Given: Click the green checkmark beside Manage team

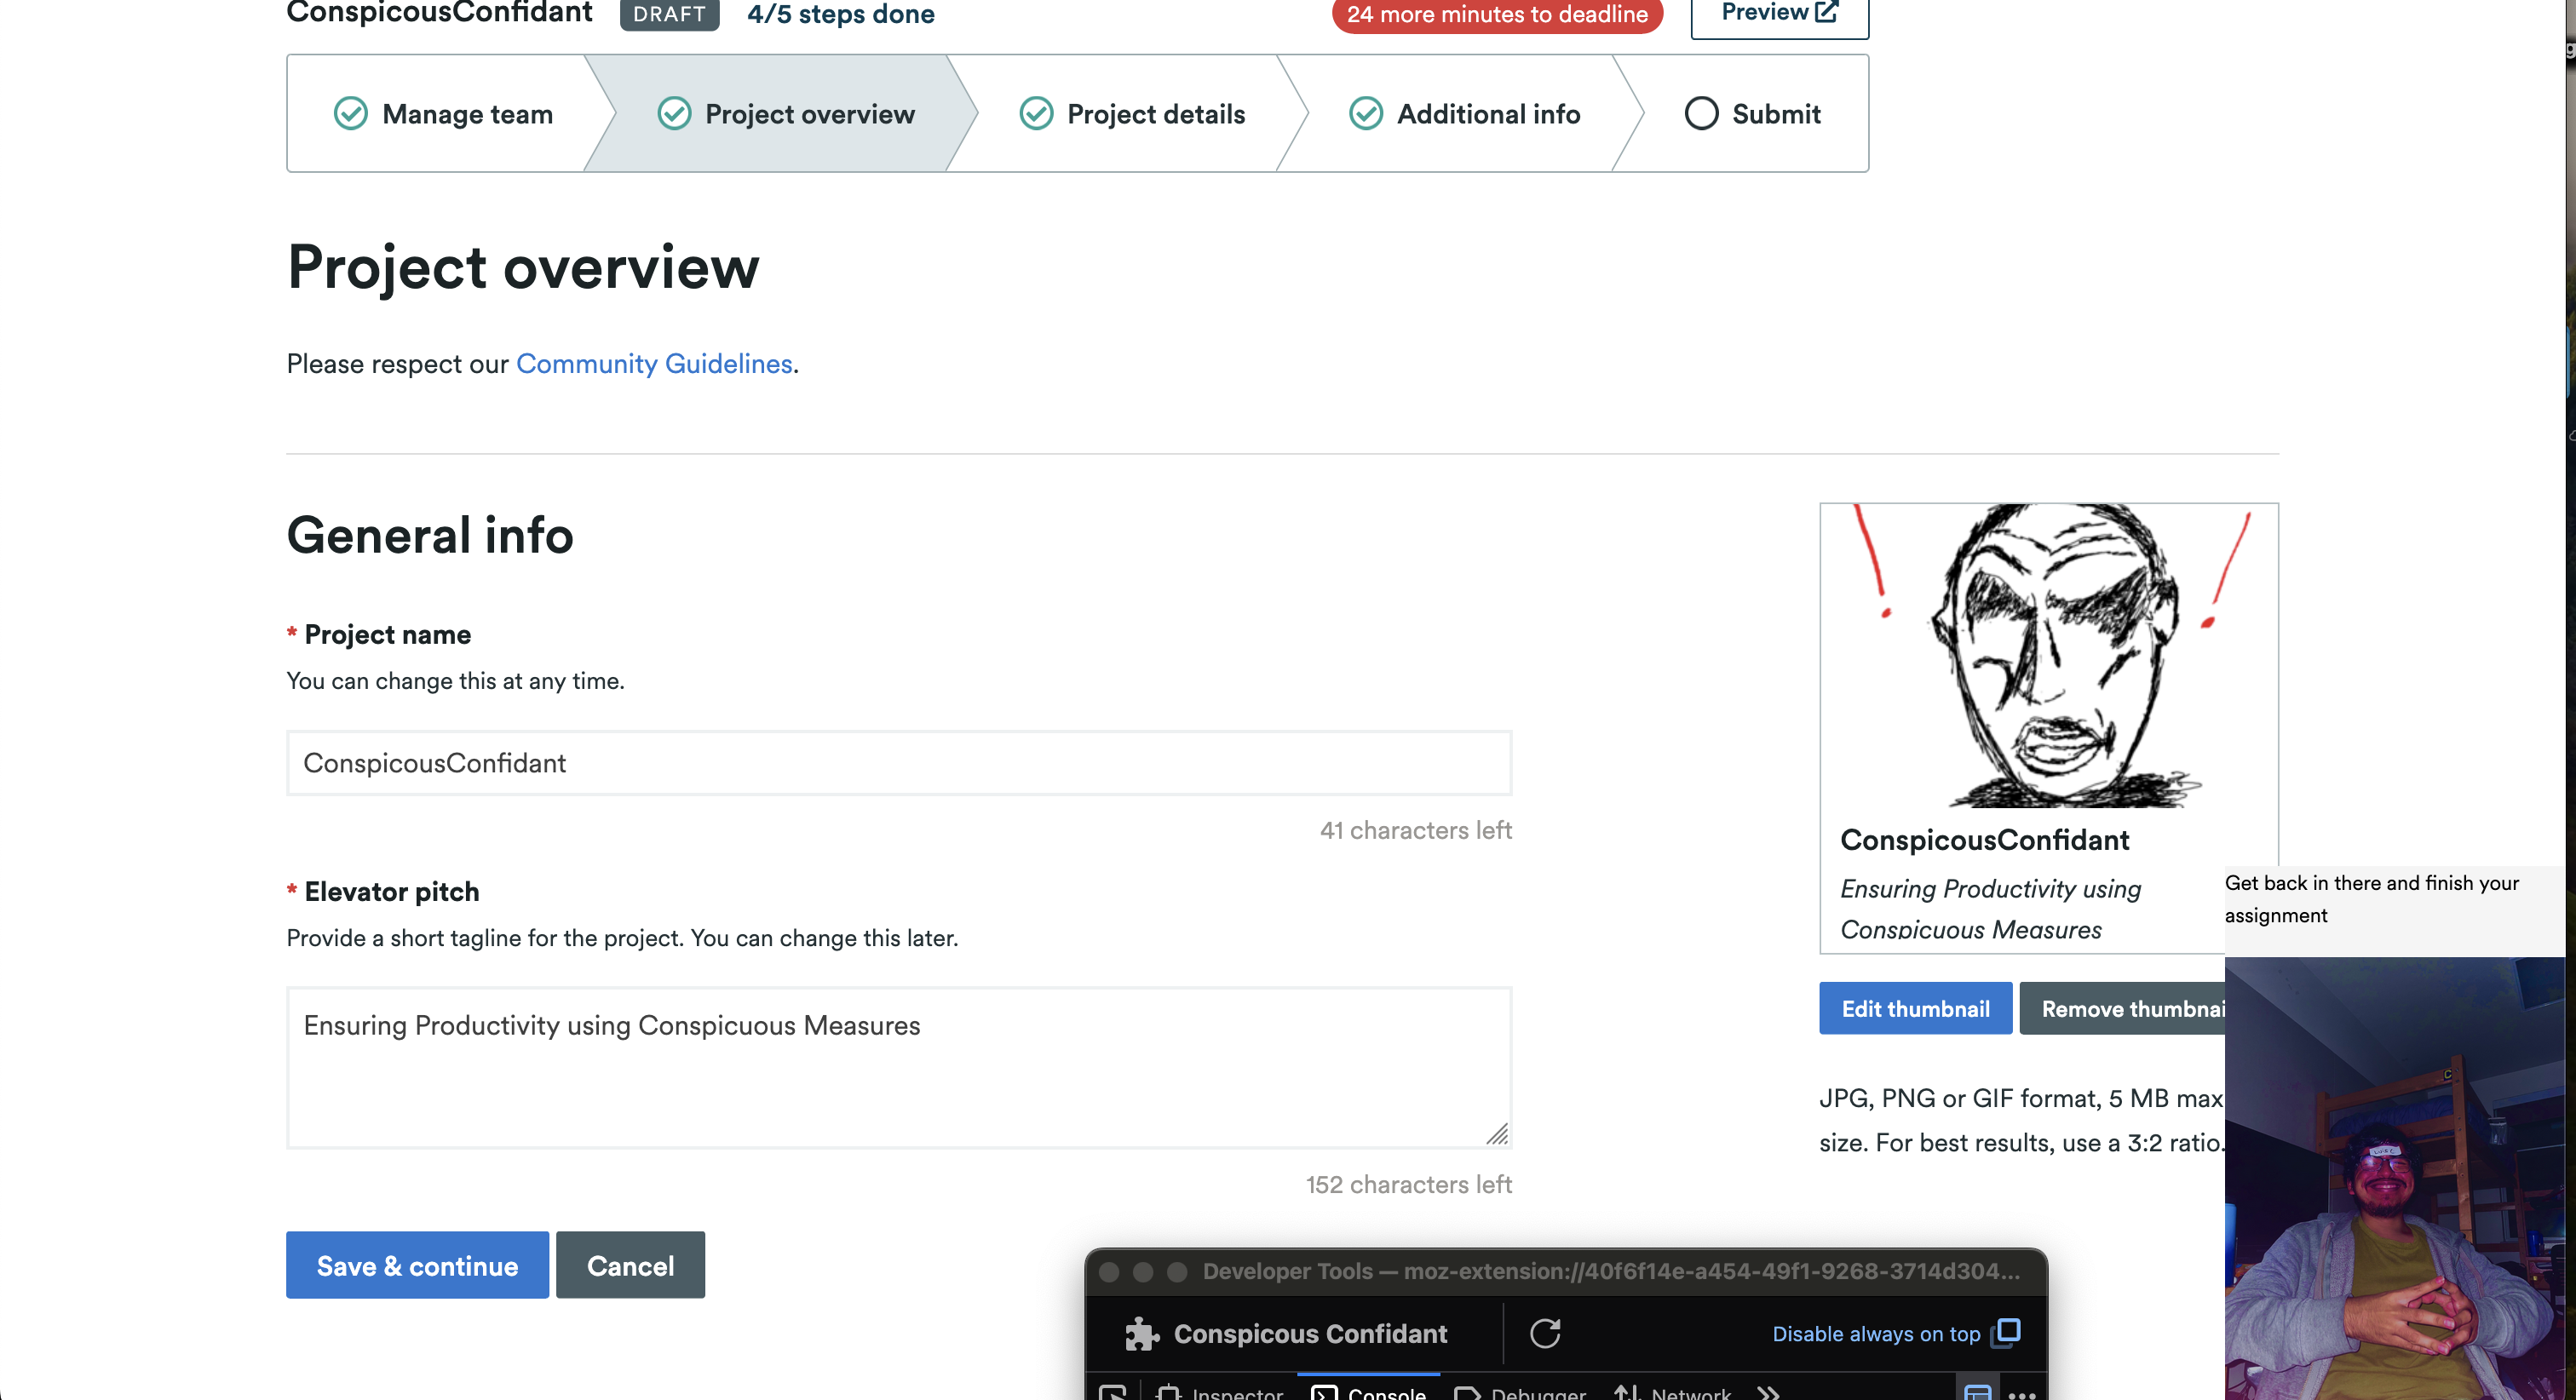Looking at the screenshot, I should 350,114.
